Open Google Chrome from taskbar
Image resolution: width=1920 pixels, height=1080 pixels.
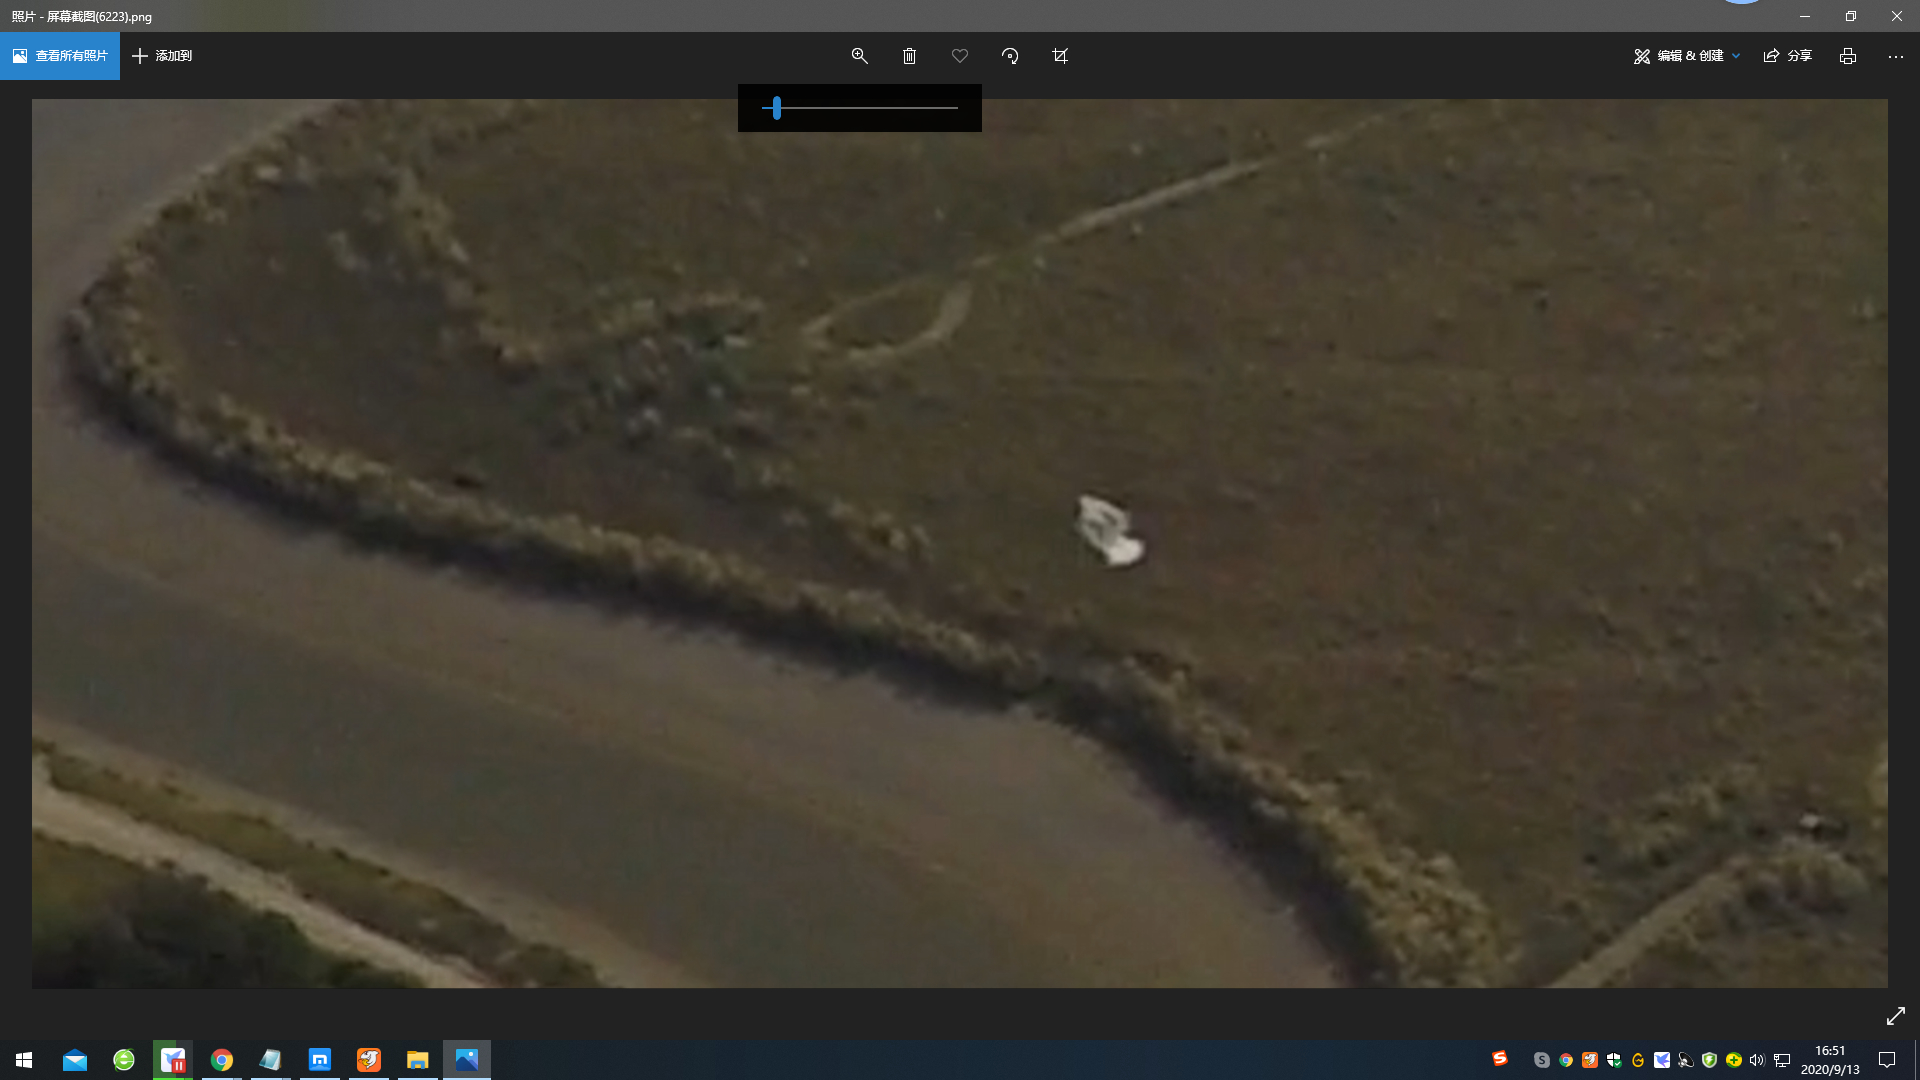(x=222, y=1060)
